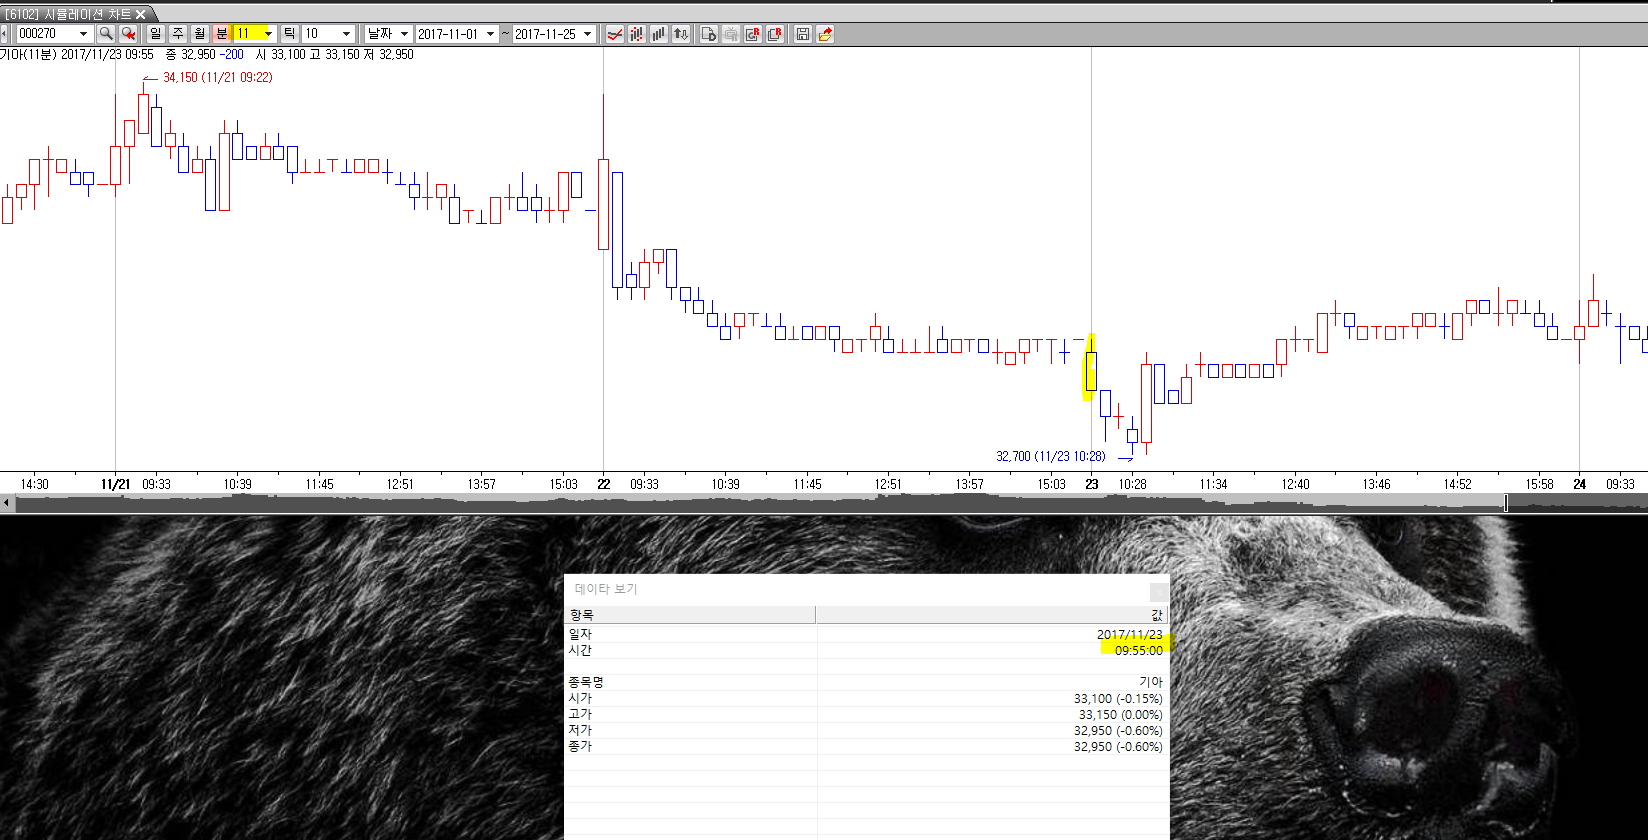Click the red candlestick chart type icon
Image resolution: width=1648 pixels, height=840 pixels.
click(x=637, y=34)
